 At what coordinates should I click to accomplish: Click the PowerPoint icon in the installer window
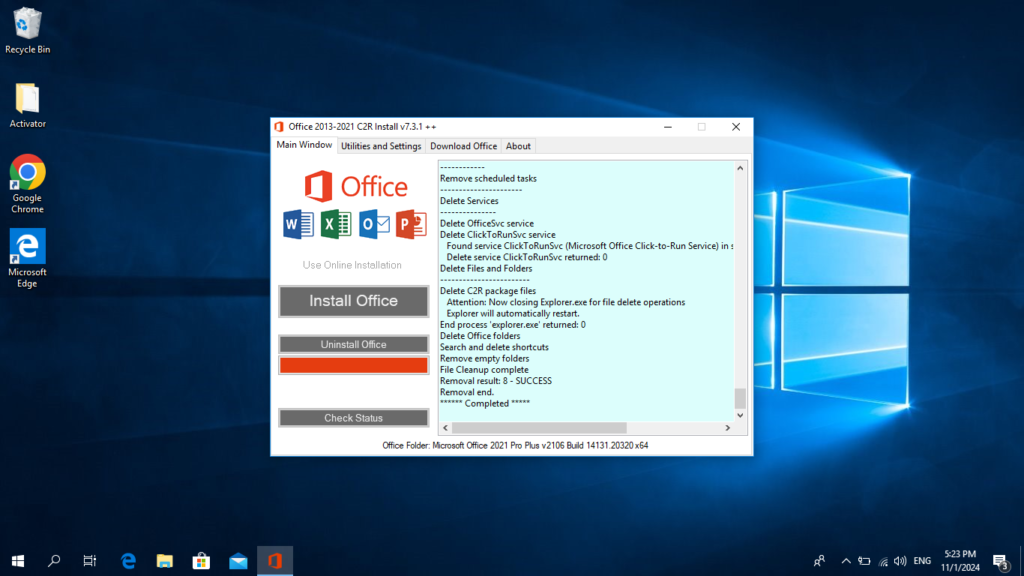coord(411,224)
